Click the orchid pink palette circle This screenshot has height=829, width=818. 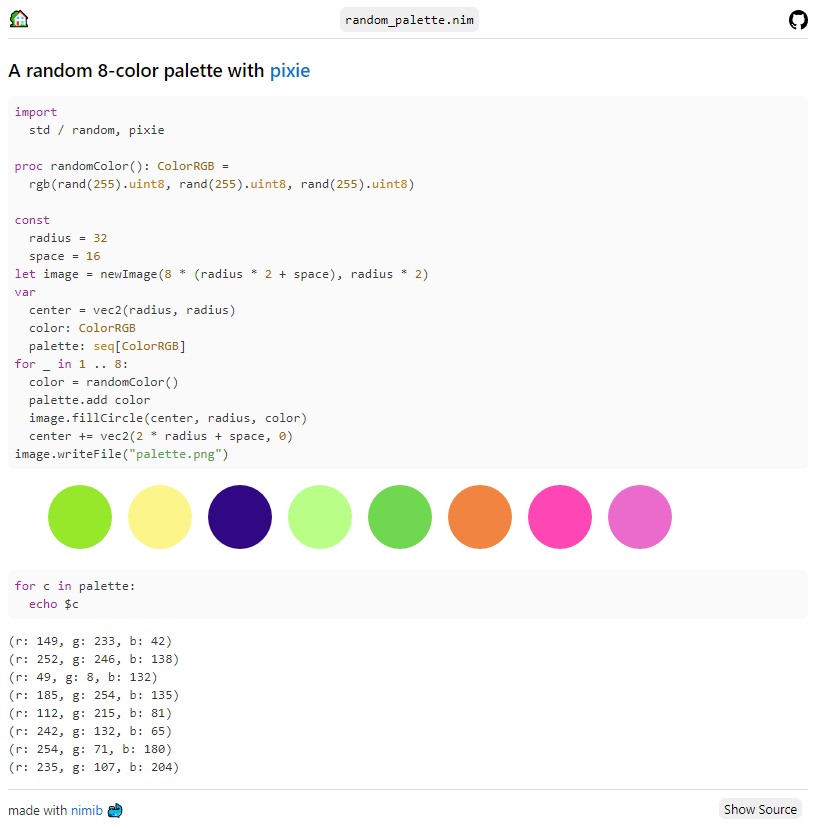click(x=640, y=517)
